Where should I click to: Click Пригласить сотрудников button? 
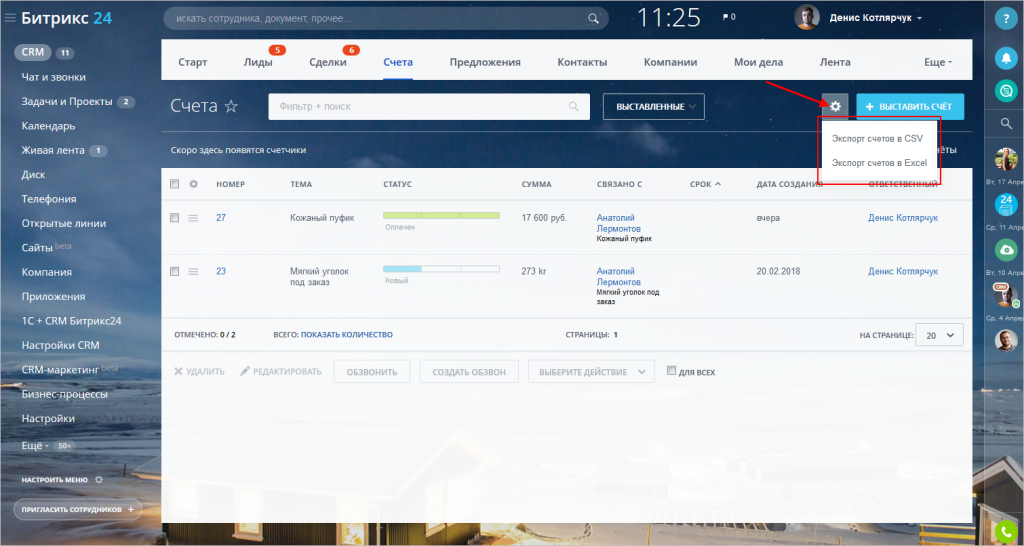point(78,509)
